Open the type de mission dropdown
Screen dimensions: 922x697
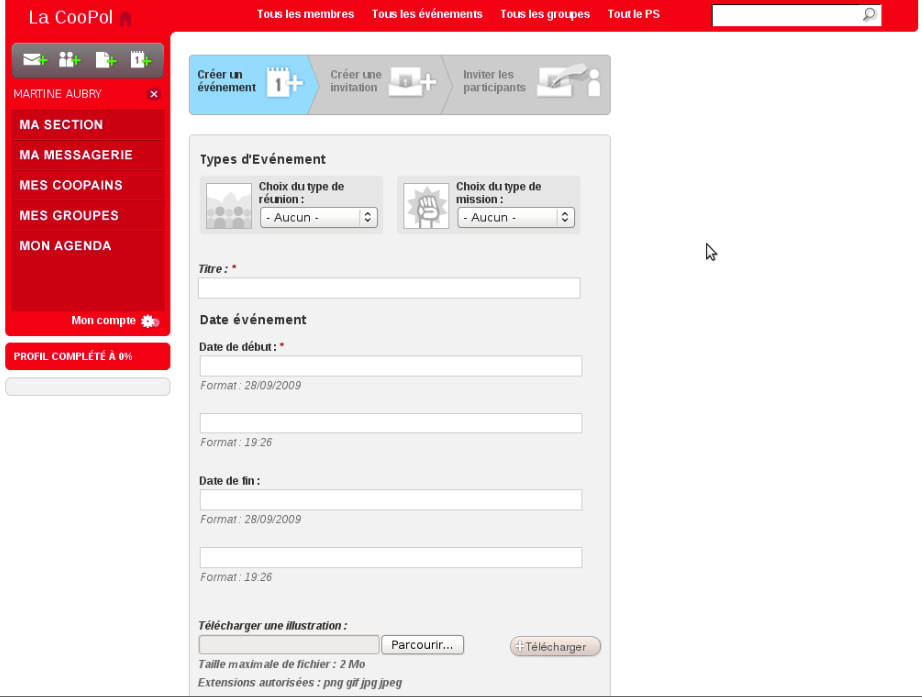516,218
